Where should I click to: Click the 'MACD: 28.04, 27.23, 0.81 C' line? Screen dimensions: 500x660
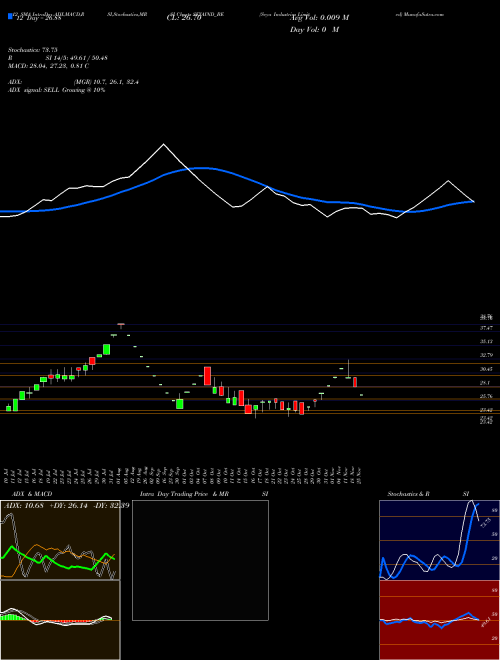coord(48,66)
